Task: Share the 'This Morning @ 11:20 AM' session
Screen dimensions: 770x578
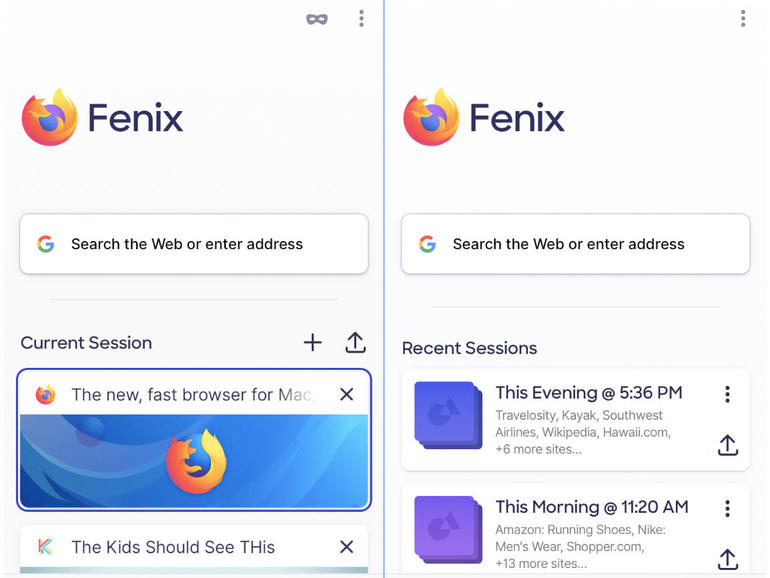Action: click(x=728, y=559)
